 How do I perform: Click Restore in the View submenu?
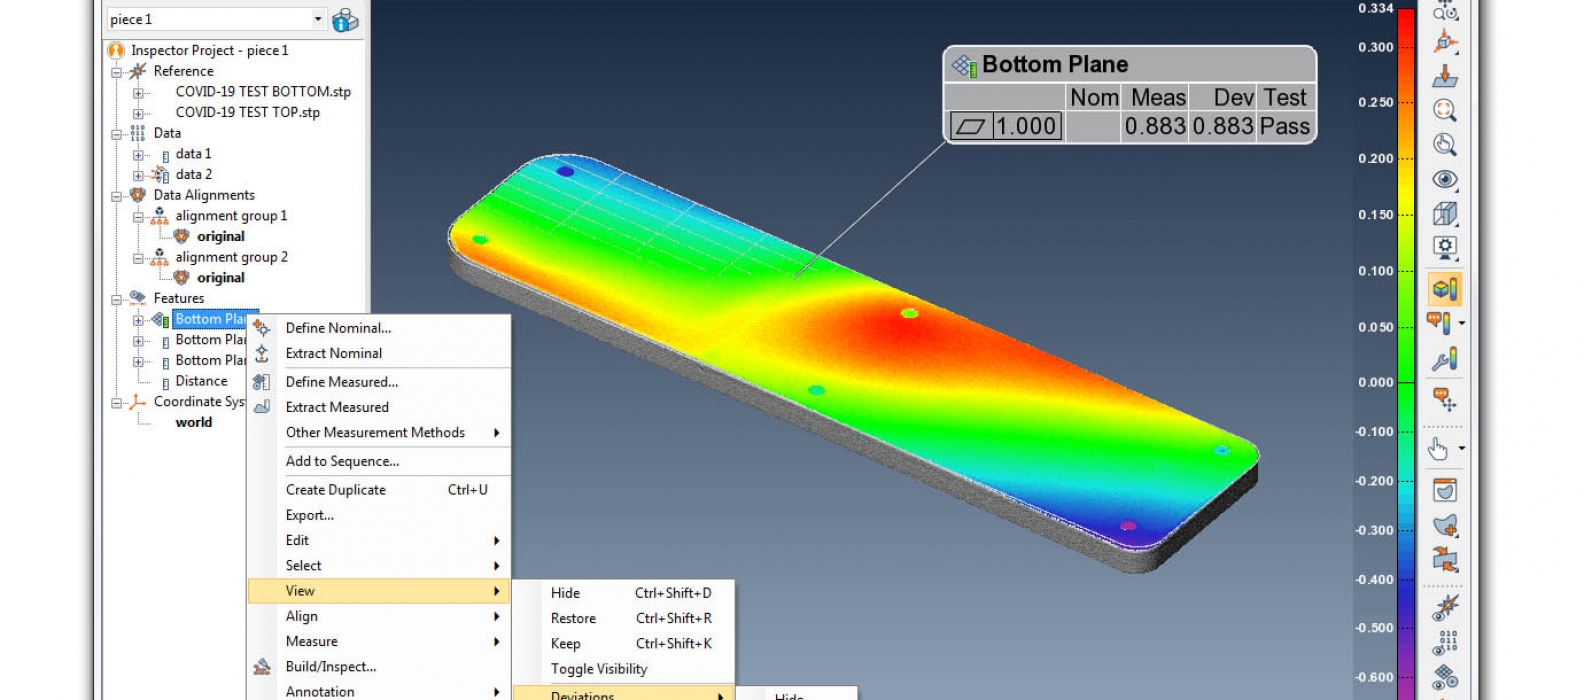573,618
